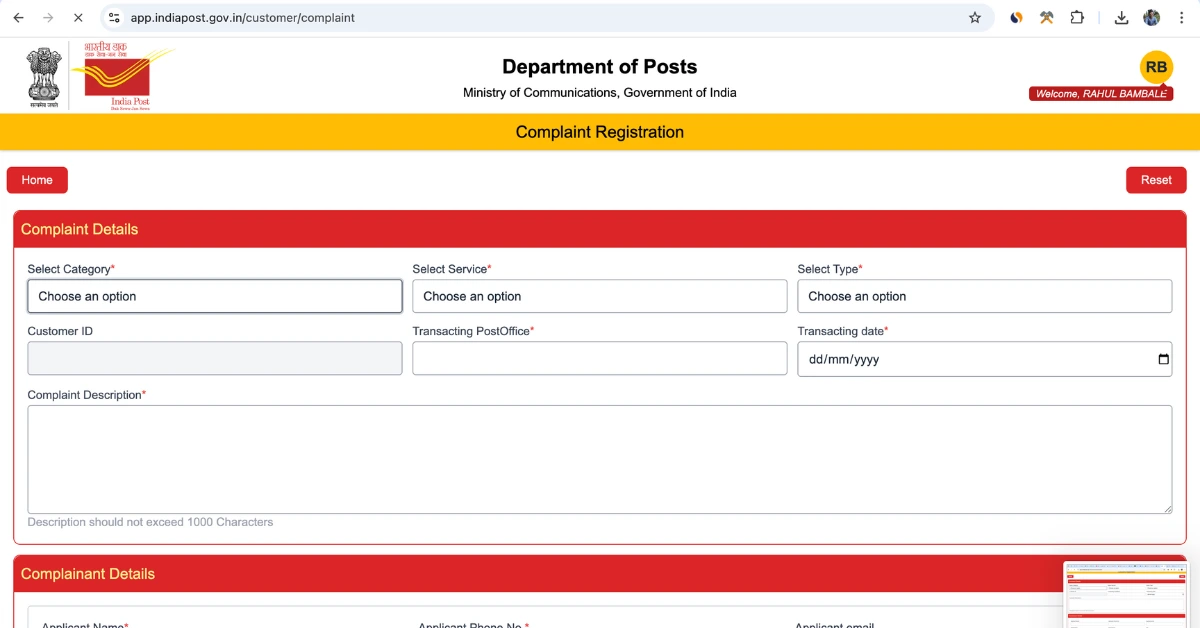Image resolution: width=1200 pixels, height=628 pixels.
Task: Open the screenshot preview thumbnail
Action: pos(1125,593)
